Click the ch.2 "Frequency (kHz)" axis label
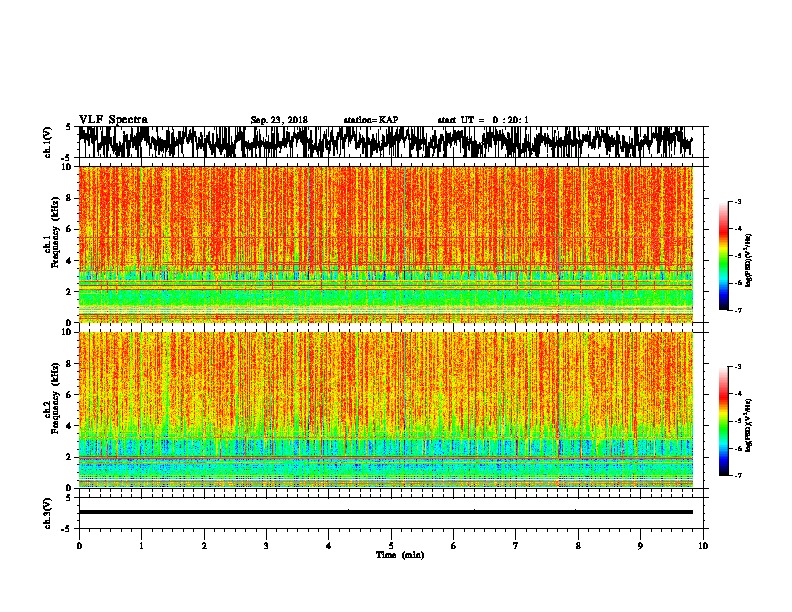Screen dimensions: 792x612 coord(55,398)
